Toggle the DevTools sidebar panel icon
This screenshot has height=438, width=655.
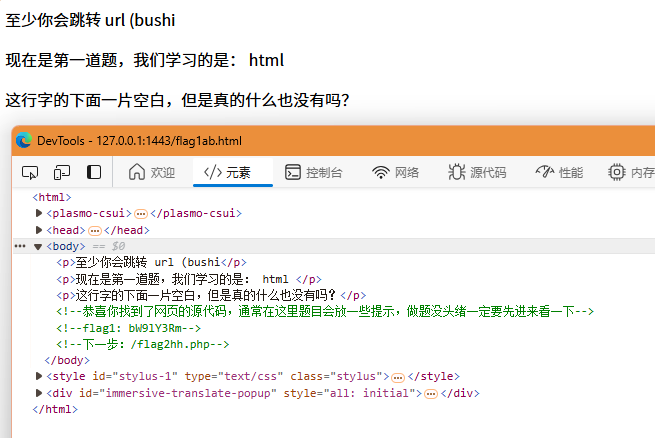point(94,172)
